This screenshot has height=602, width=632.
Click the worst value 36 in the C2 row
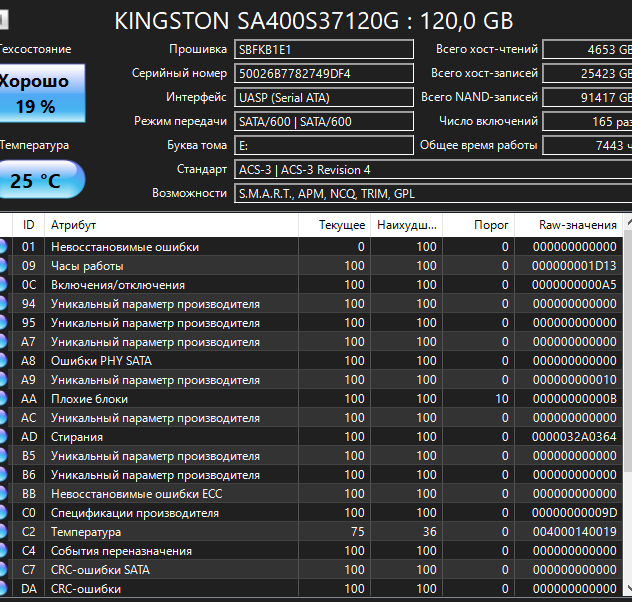[430, 532]
